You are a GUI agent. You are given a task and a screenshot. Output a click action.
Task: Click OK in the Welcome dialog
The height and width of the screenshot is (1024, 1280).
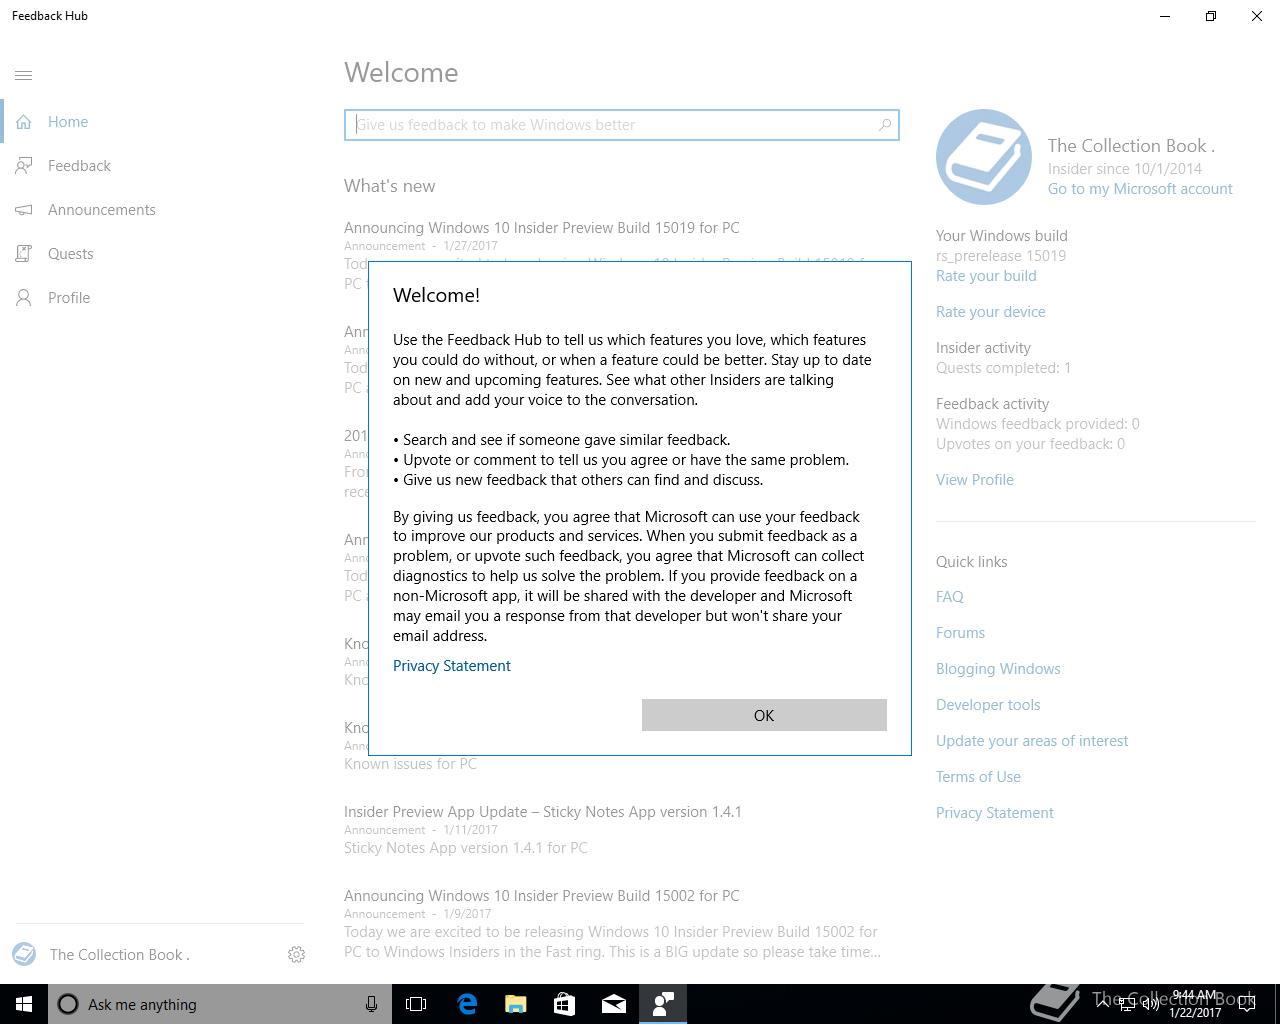click(764, 715)
